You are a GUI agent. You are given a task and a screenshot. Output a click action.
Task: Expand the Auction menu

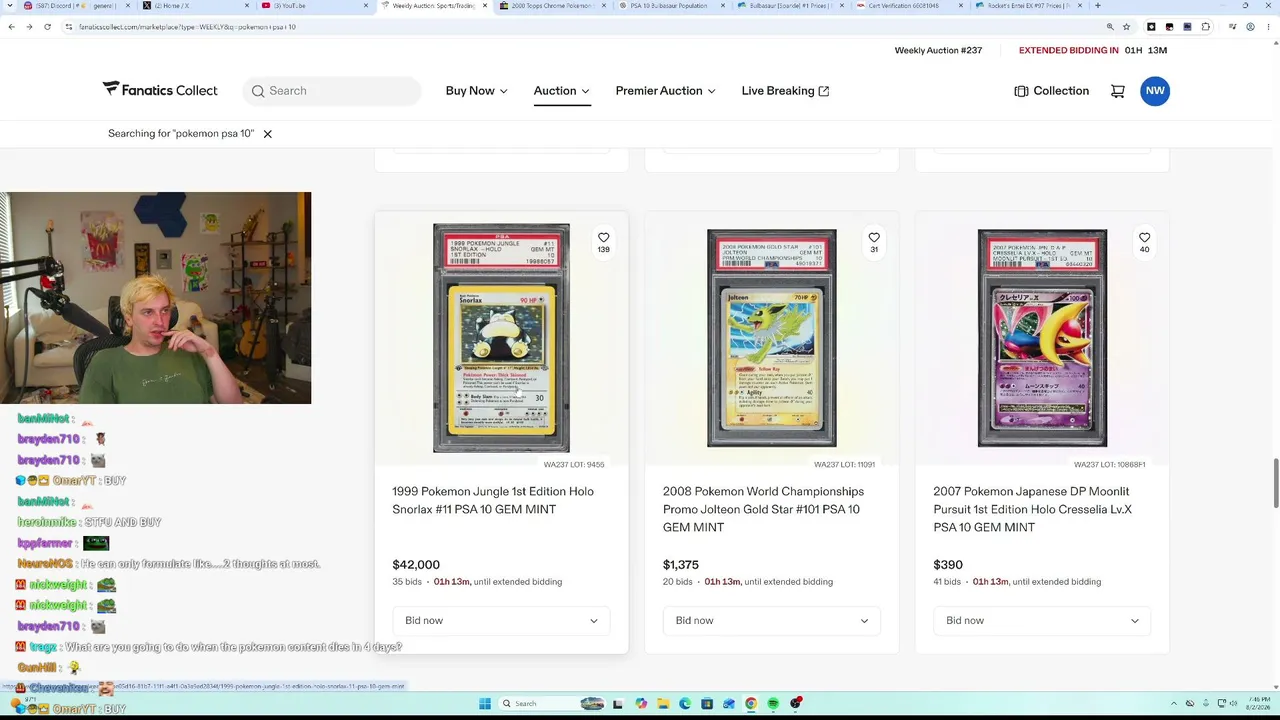click(561, 91)
